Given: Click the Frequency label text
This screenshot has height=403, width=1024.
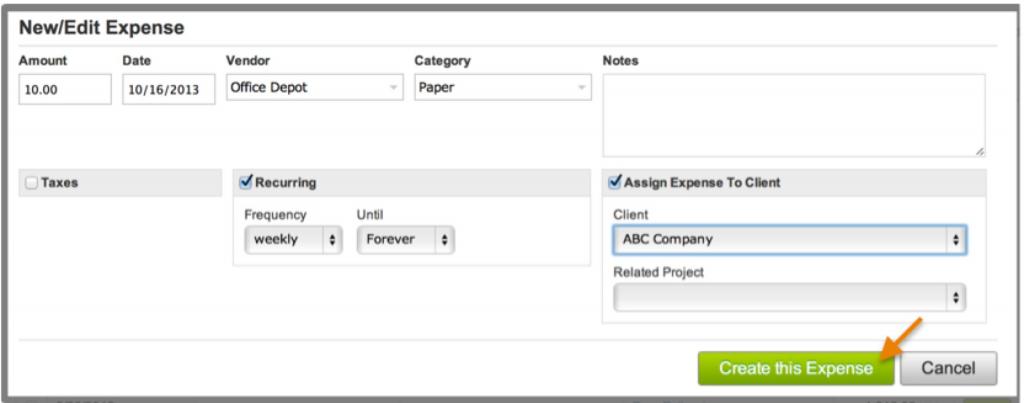Looking at the screenshot, I should [275, 214].
